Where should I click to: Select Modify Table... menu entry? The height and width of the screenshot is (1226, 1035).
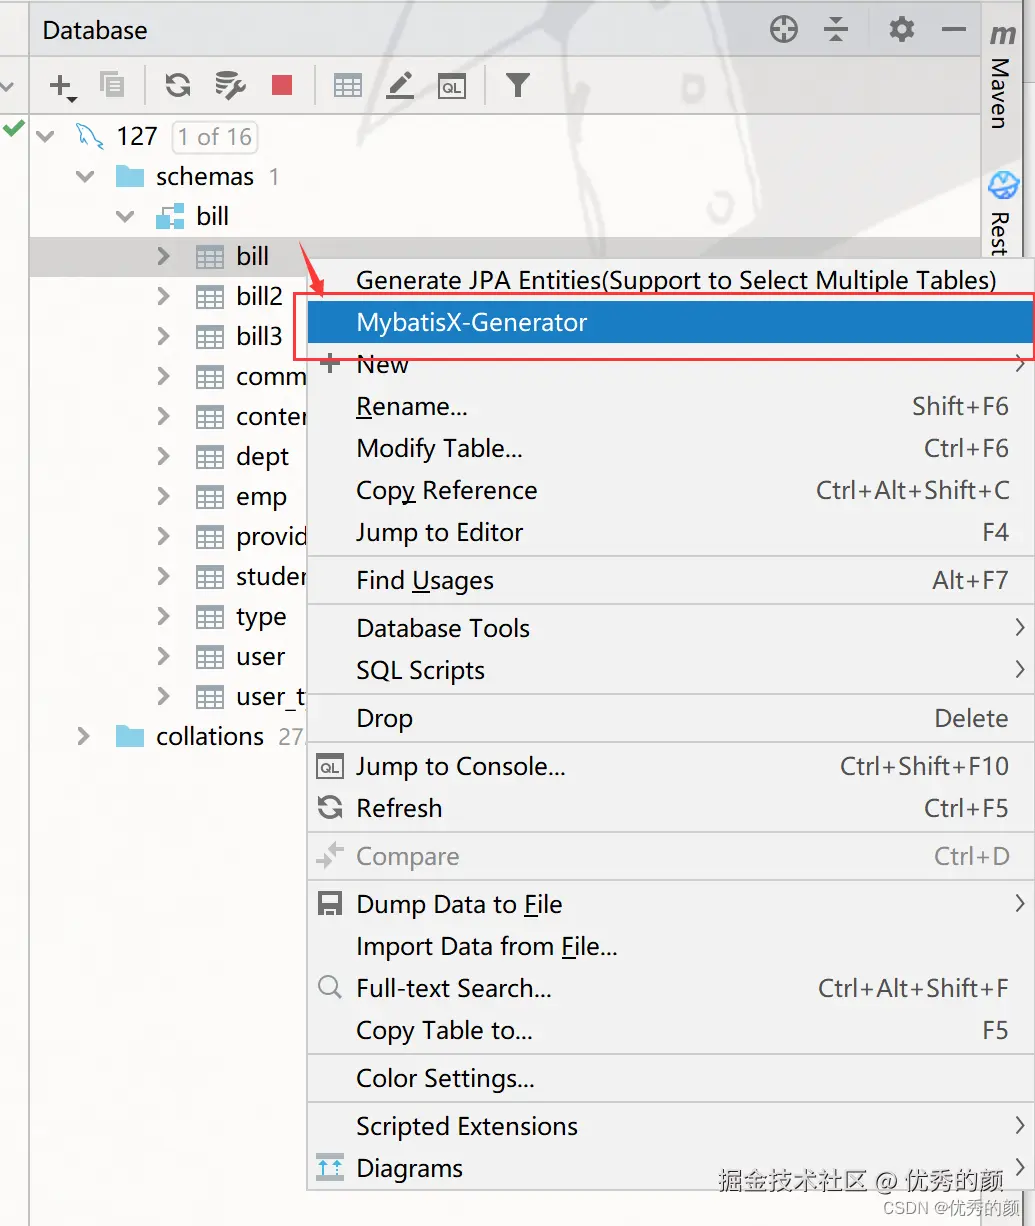tap(439, 449)
